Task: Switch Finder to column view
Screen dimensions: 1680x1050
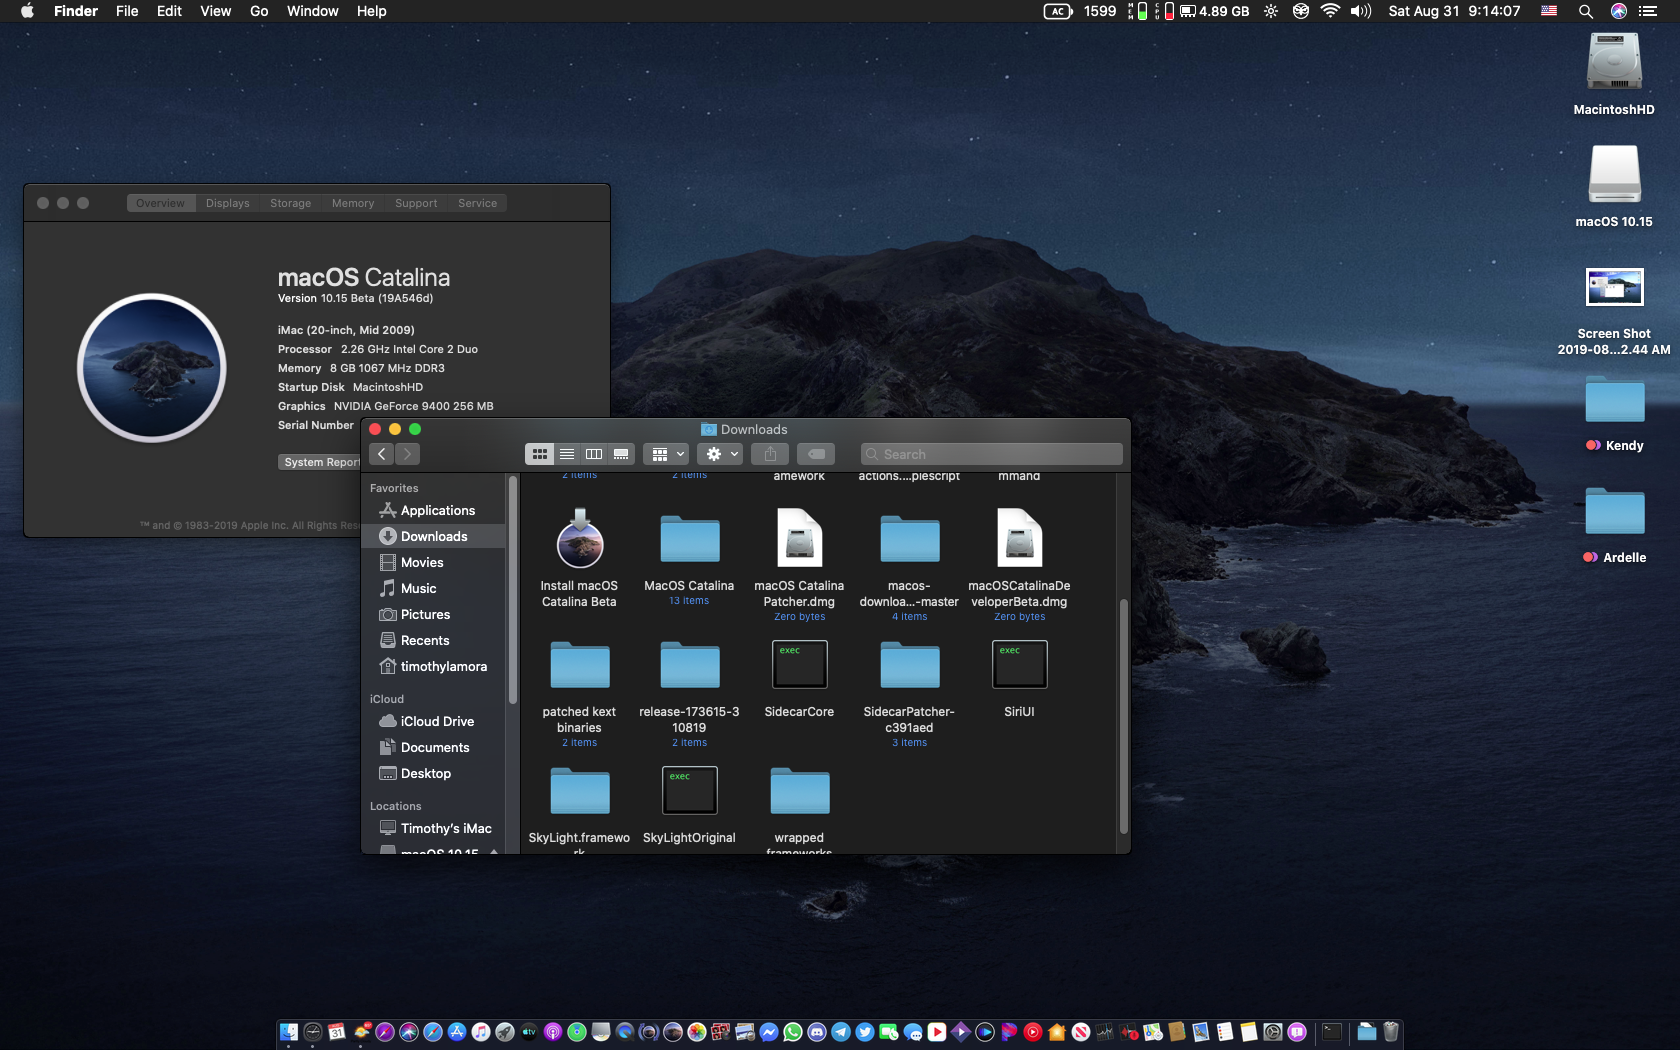Action: pos(594,454)
